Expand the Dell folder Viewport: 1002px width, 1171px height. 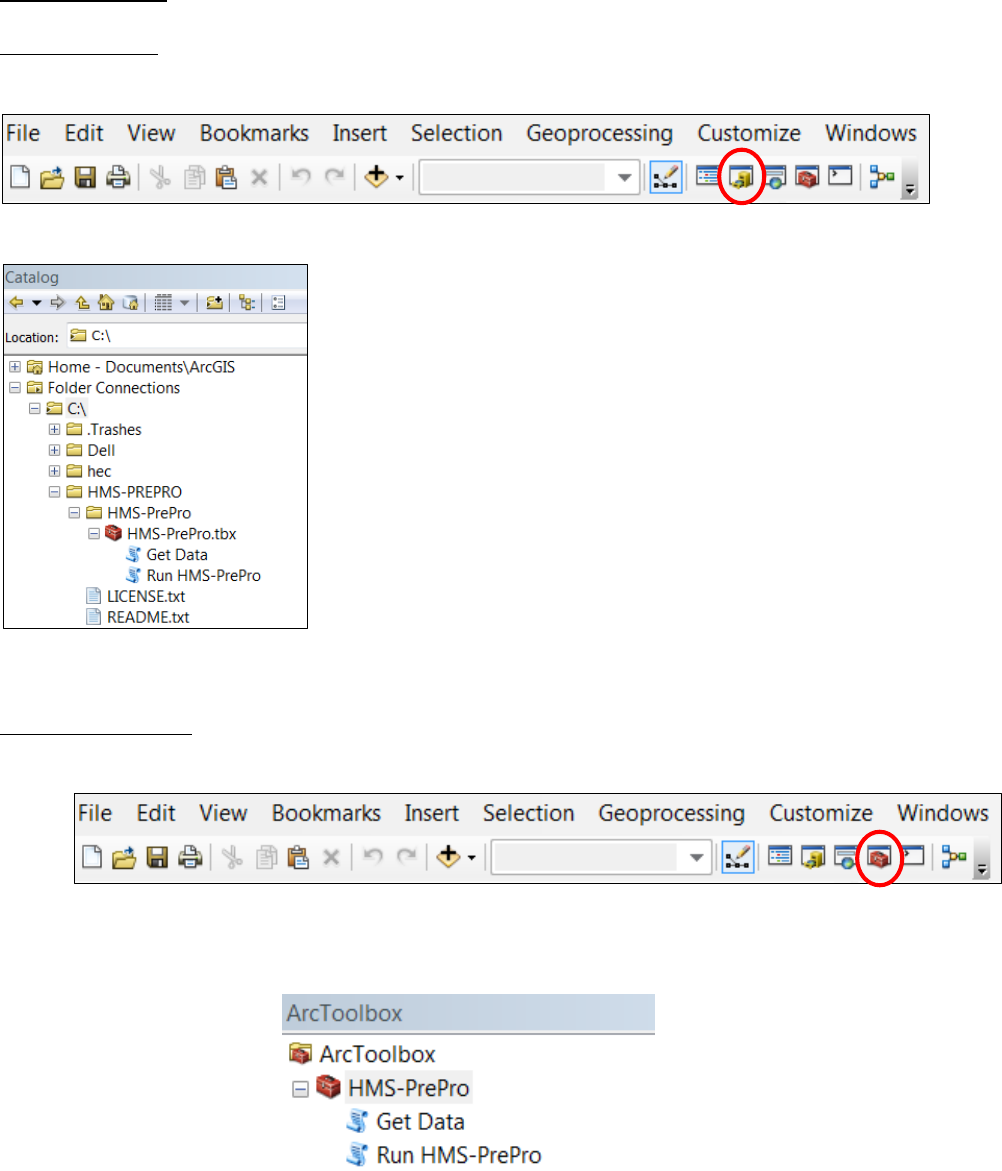coord(55,450)
